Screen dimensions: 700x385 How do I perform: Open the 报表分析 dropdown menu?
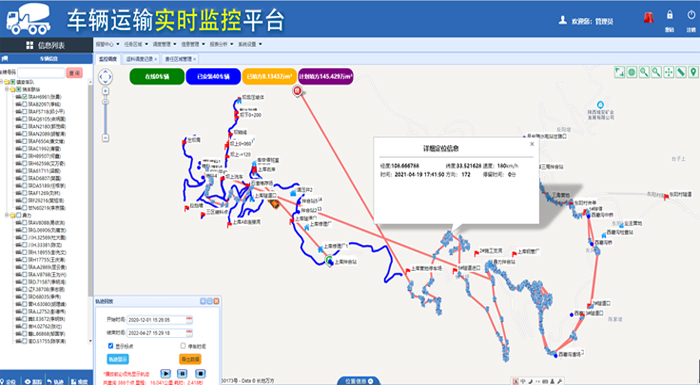point(221,44)
